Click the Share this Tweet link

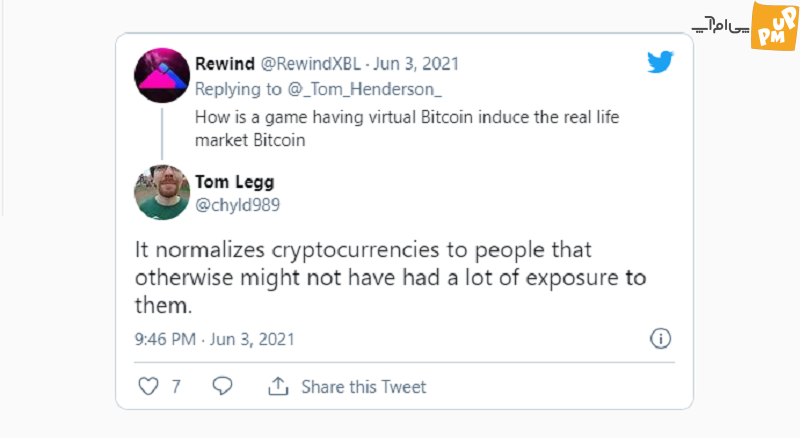click(363, 387)
